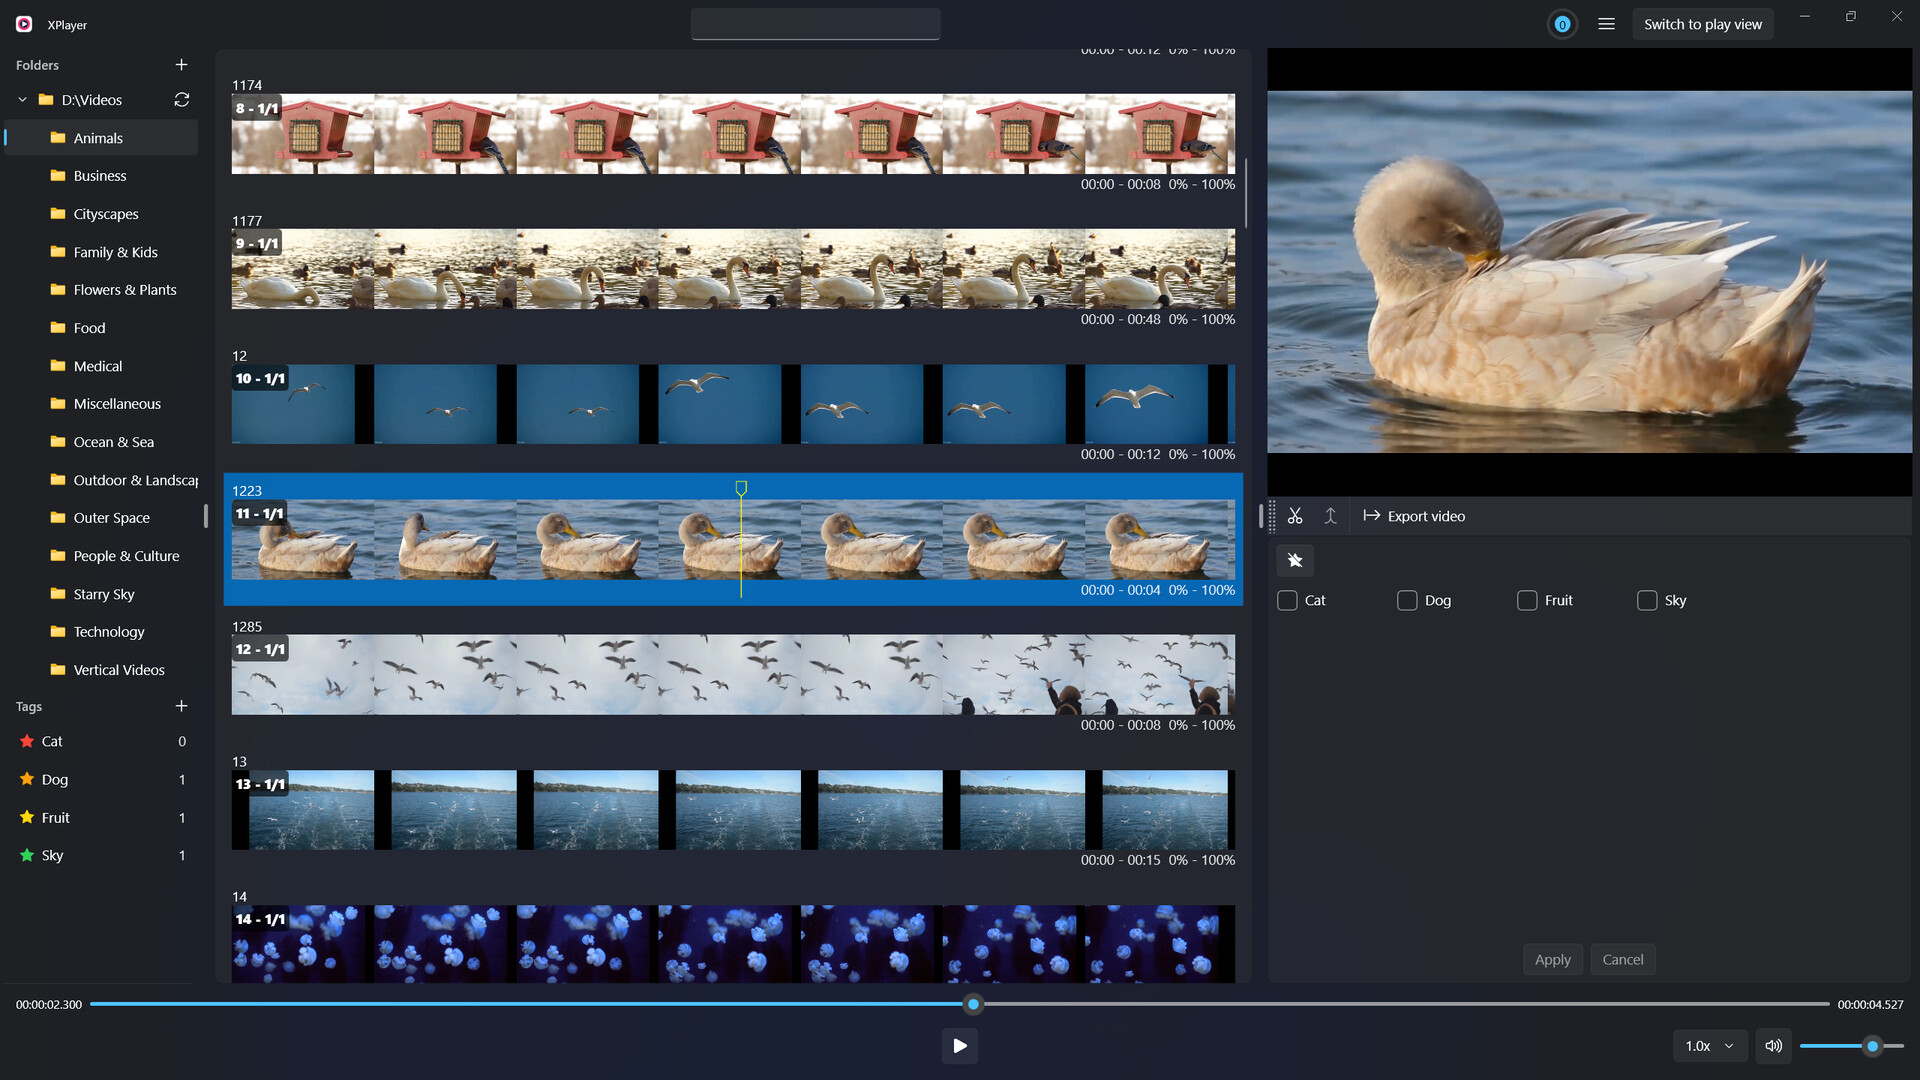This screenshot has height=1080, width=1920.
Task: Collapse the D:\Videos folder tree
Action: click(x=21, y=99)
